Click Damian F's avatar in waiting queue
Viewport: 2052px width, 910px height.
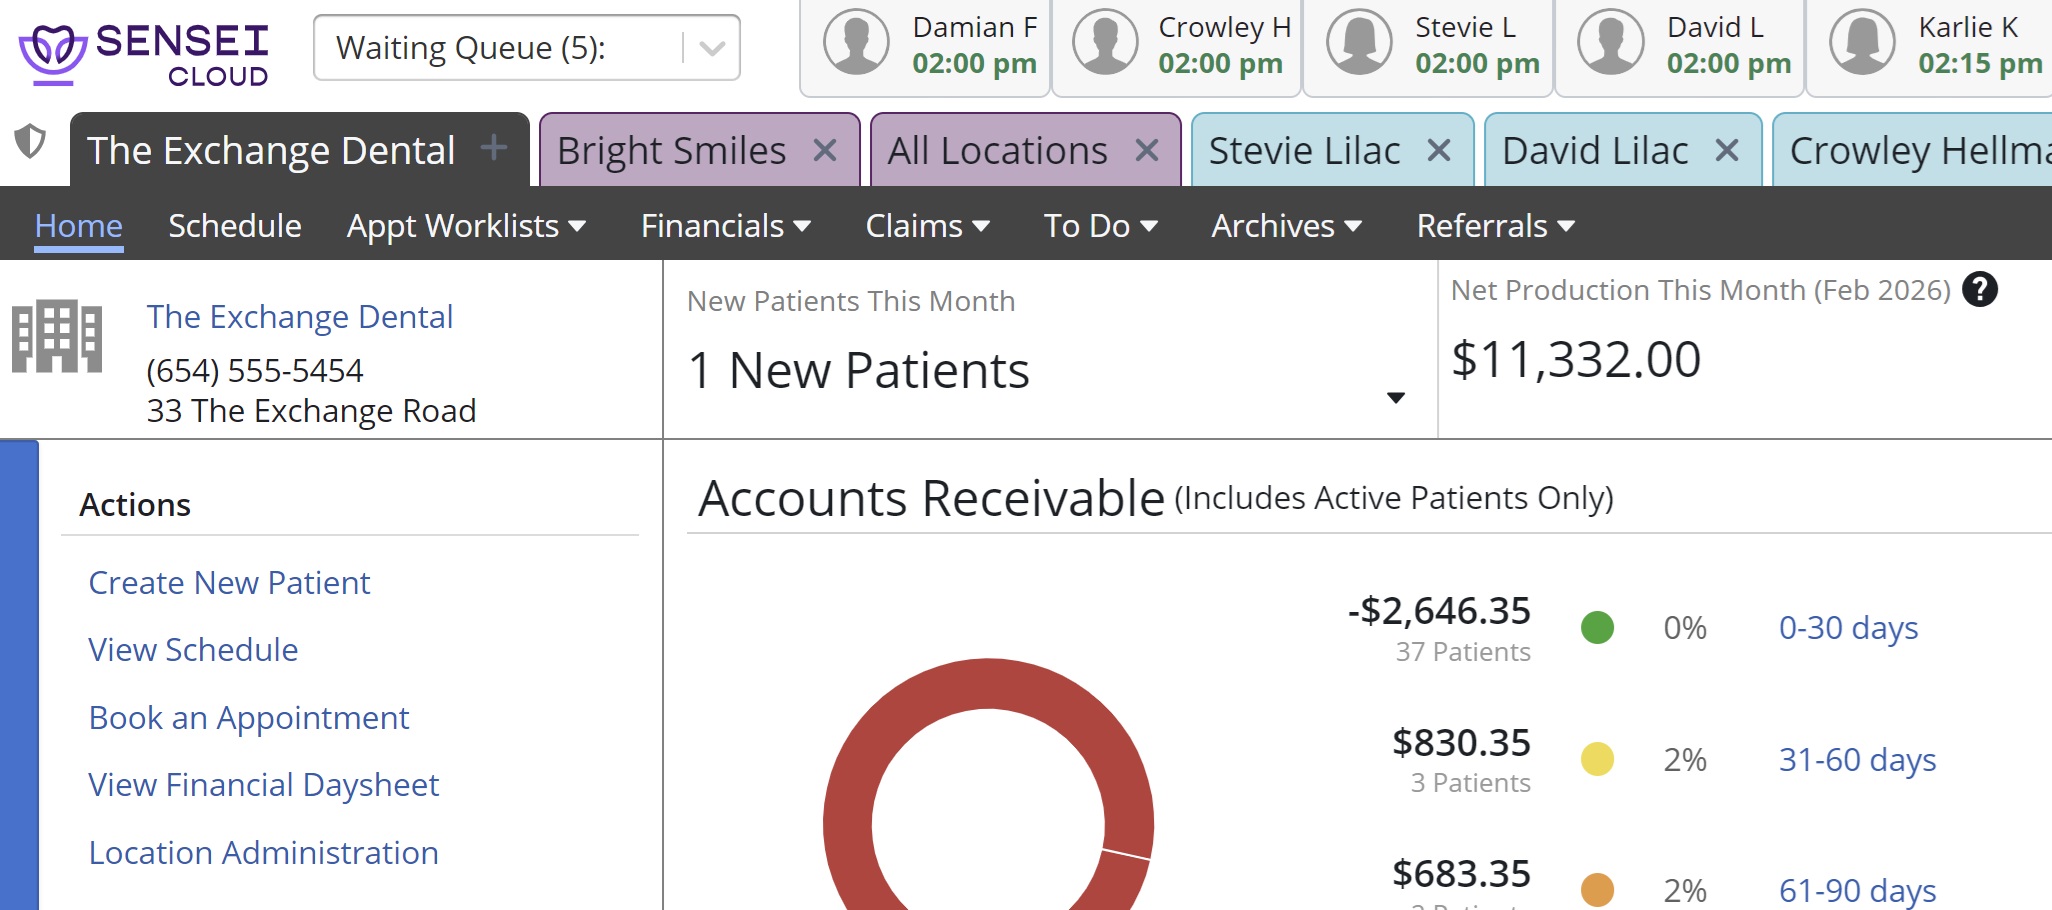[856, 43]
